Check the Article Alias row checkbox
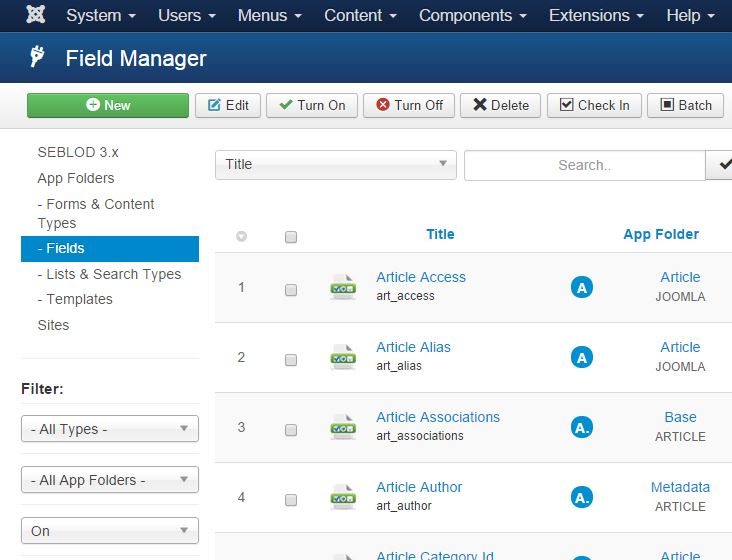The height and width of the screenshot is (560, 732). (x=291, y=360)
